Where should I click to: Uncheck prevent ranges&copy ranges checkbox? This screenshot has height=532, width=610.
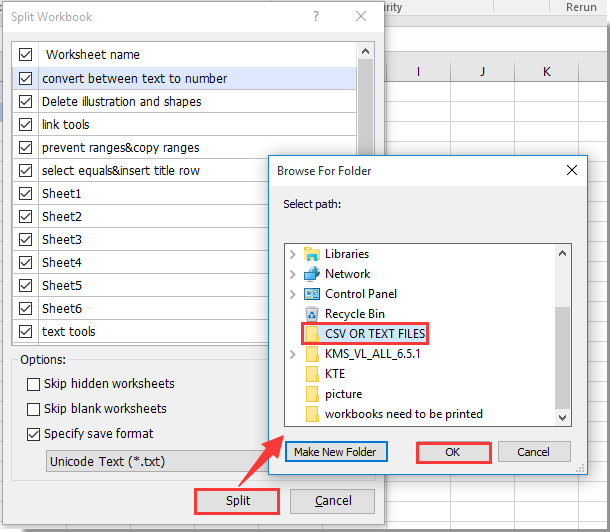click(x=26, y=147)
